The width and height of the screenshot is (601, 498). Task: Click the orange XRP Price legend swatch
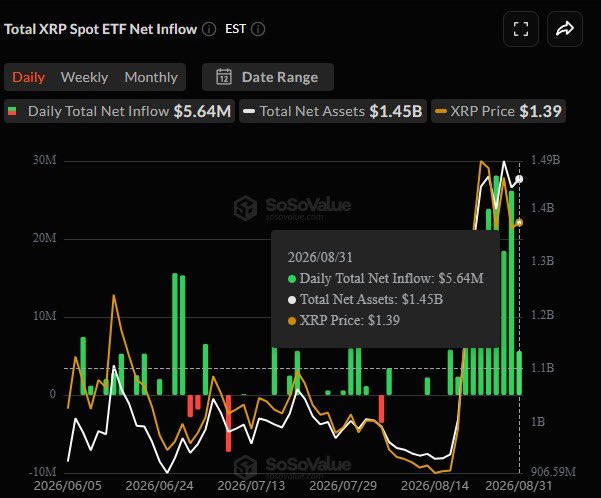(441, 112)
